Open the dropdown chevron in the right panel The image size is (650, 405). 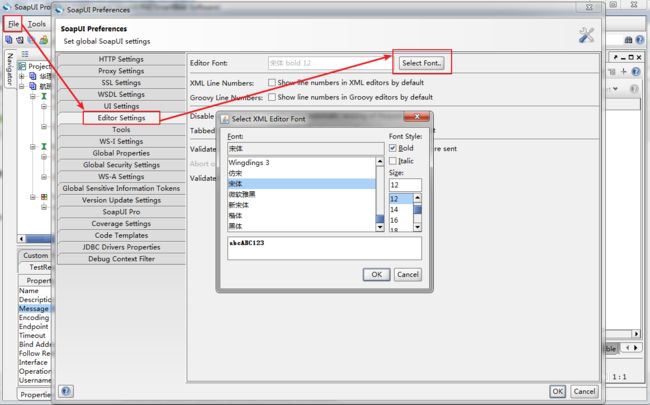pos(615,89)
